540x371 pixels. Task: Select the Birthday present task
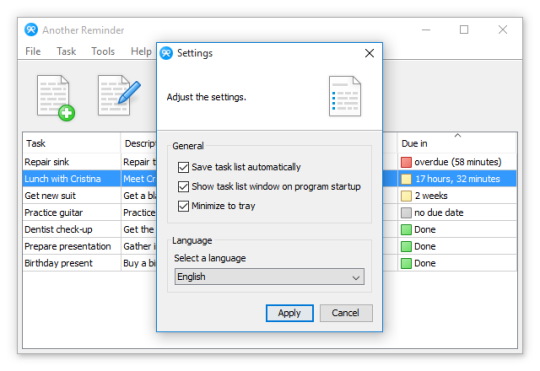pos(58,263)
